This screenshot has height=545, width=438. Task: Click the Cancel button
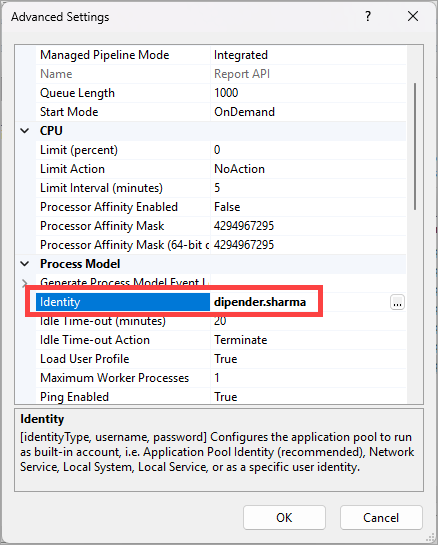381,518
